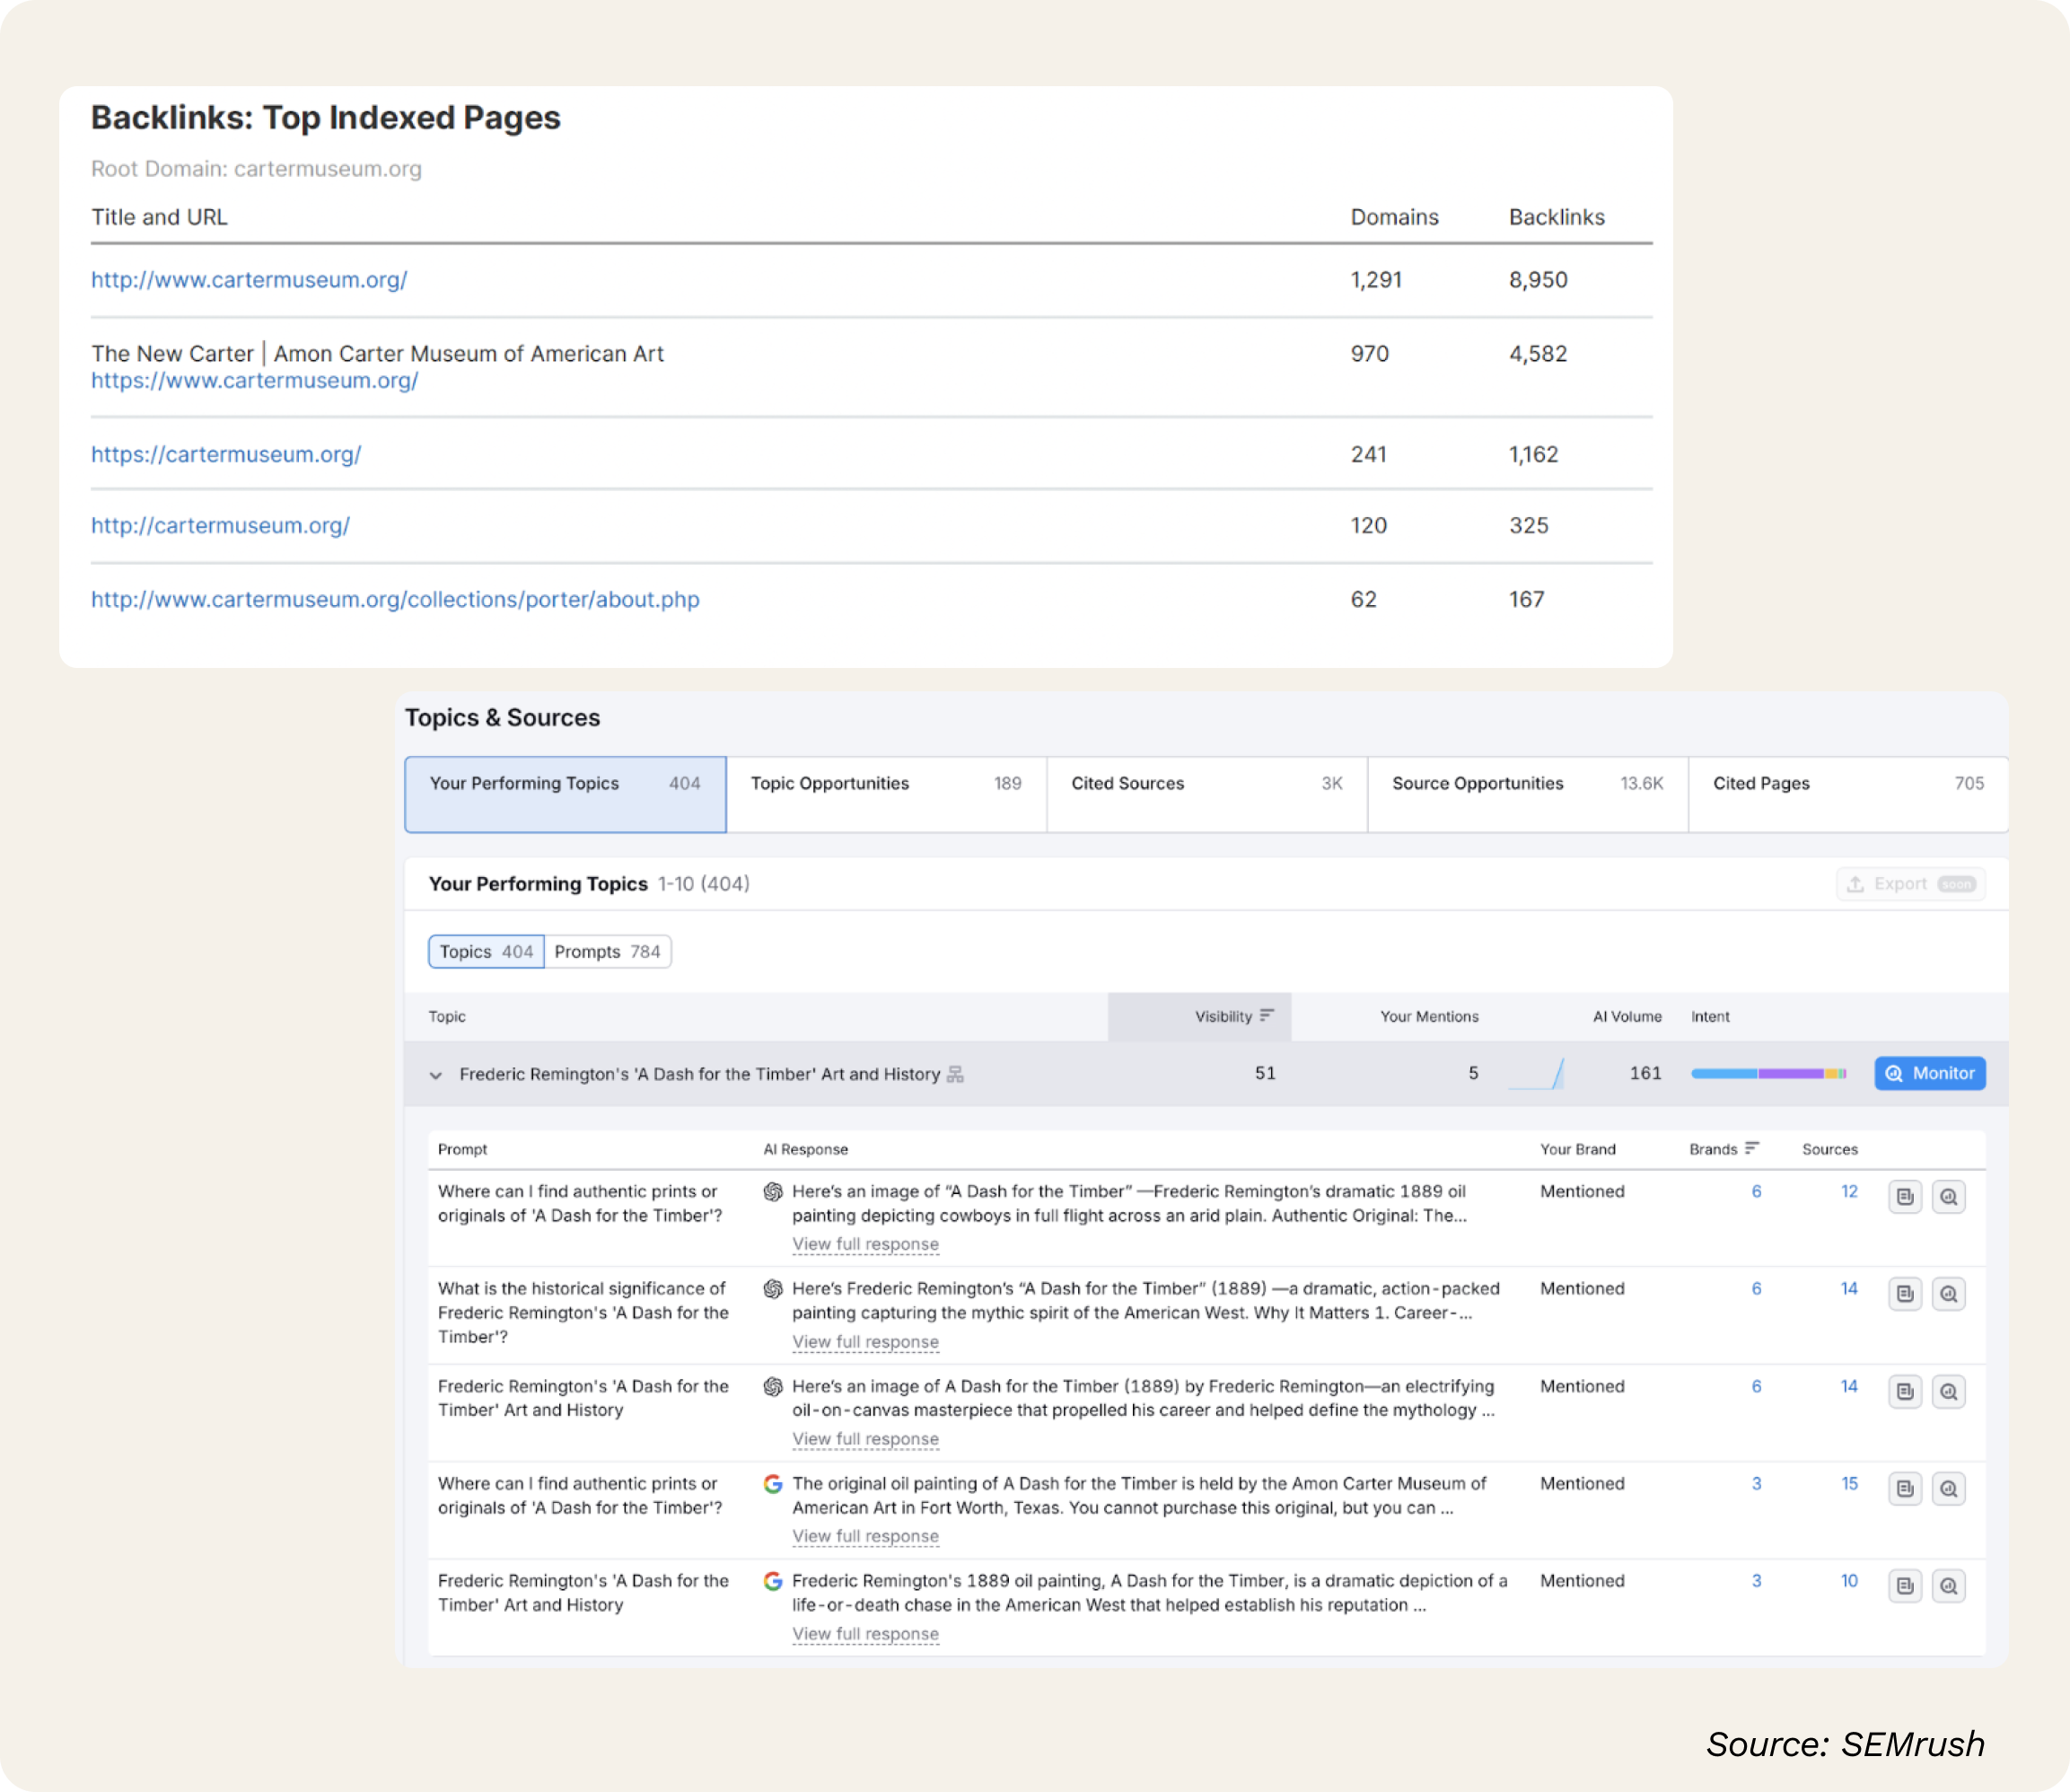Image resolution: width=2070 pixels, height=1792 pixels.
Task: Click Visibility column sort icon
Action: [x=1267, y=1015]
